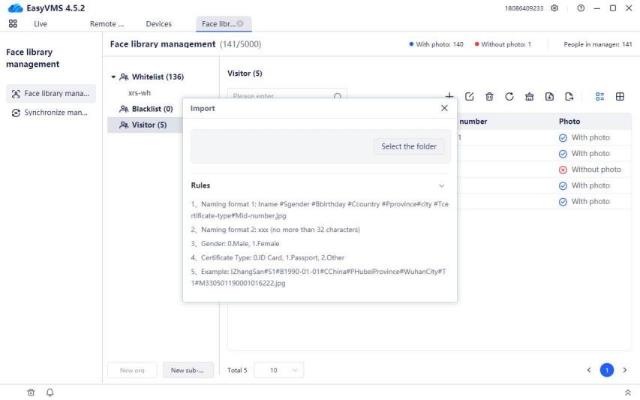Click the New sub button

(187, 370)
